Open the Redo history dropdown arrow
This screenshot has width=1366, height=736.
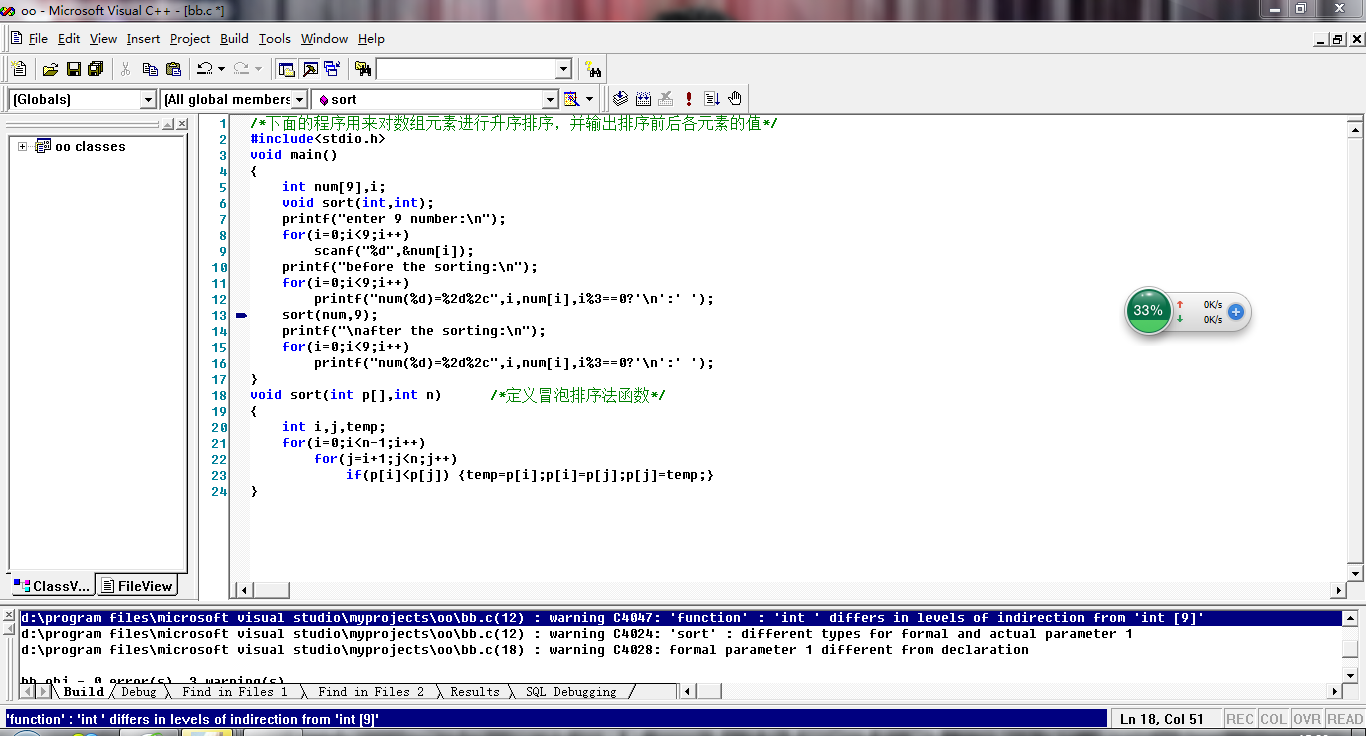(x=258, y=69)
